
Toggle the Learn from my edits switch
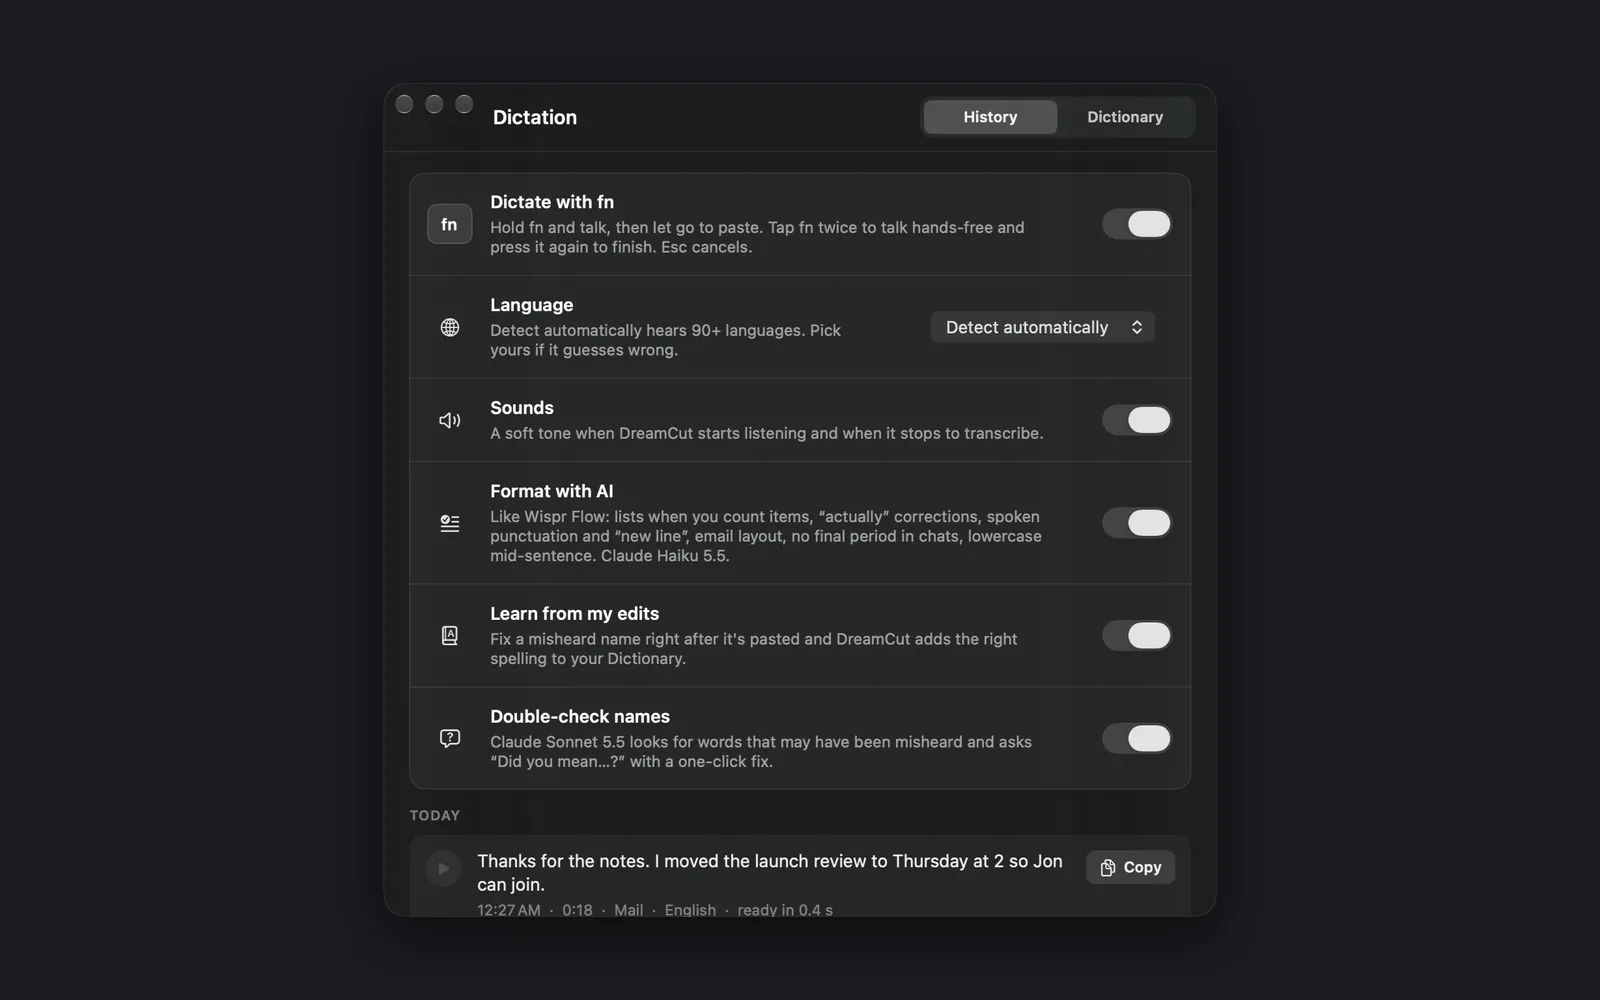tap(1137, 636)
